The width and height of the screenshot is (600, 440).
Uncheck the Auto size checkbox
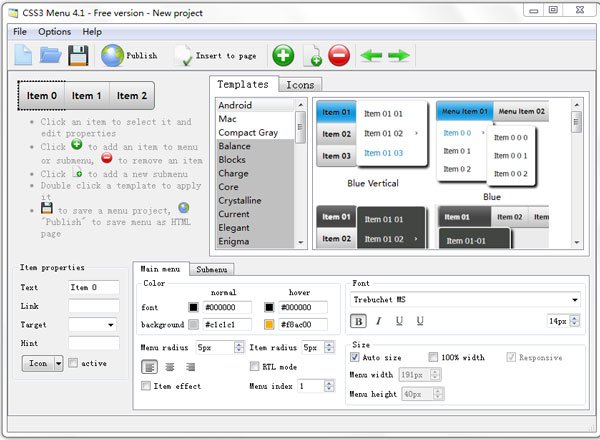pos(355,357)
